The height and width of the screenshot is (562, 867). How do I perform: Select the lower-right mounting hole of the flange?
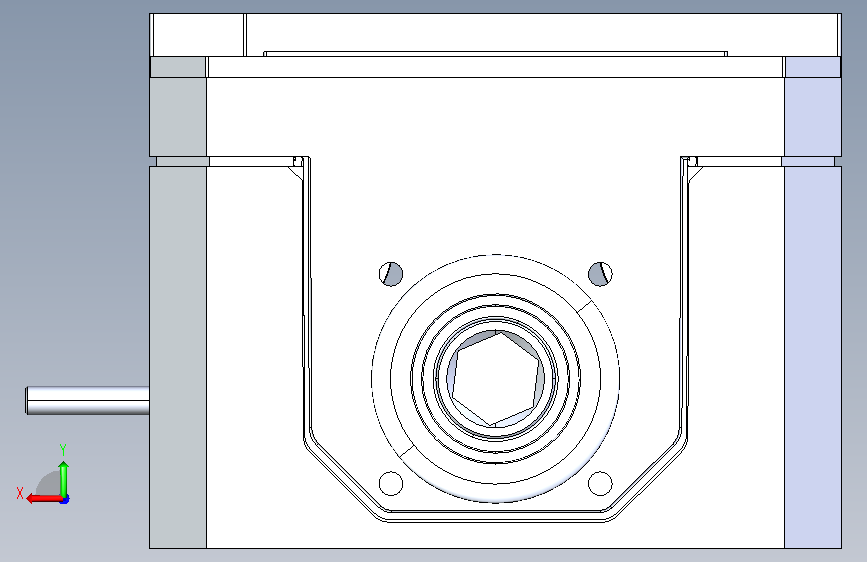point(600,483)
